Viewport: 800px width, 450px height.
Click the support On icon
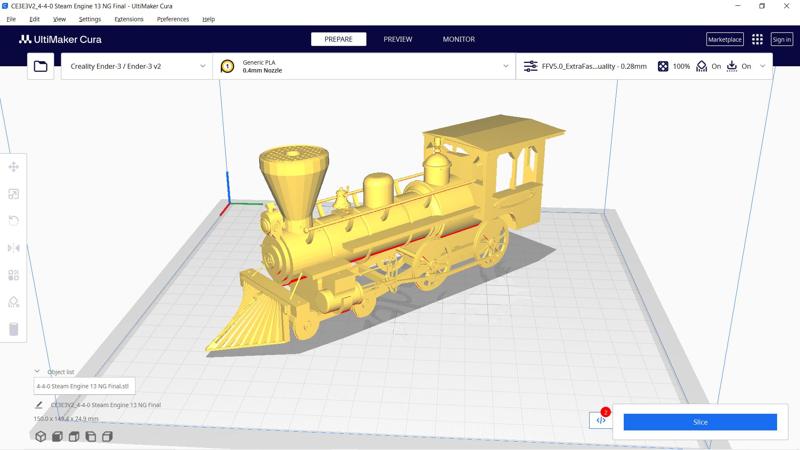(702, 66)
